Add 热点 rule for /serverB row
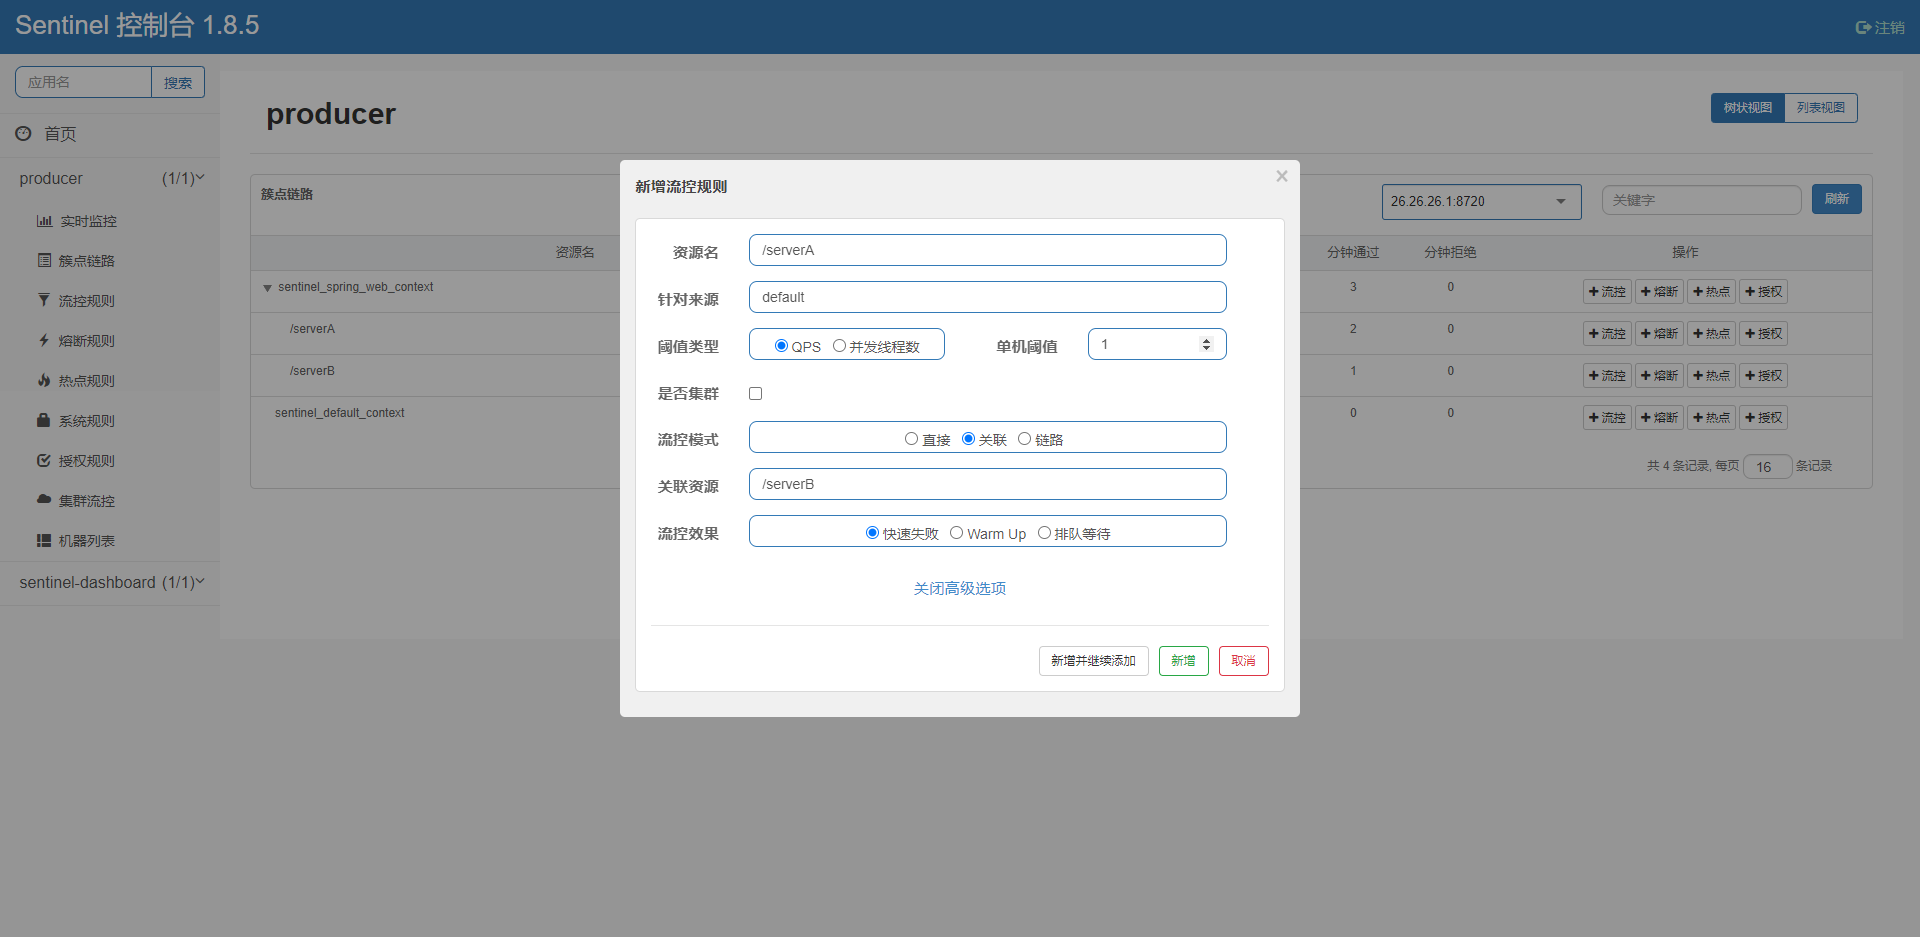This screenshot has width=1920, height=937. pos(1711,376)
